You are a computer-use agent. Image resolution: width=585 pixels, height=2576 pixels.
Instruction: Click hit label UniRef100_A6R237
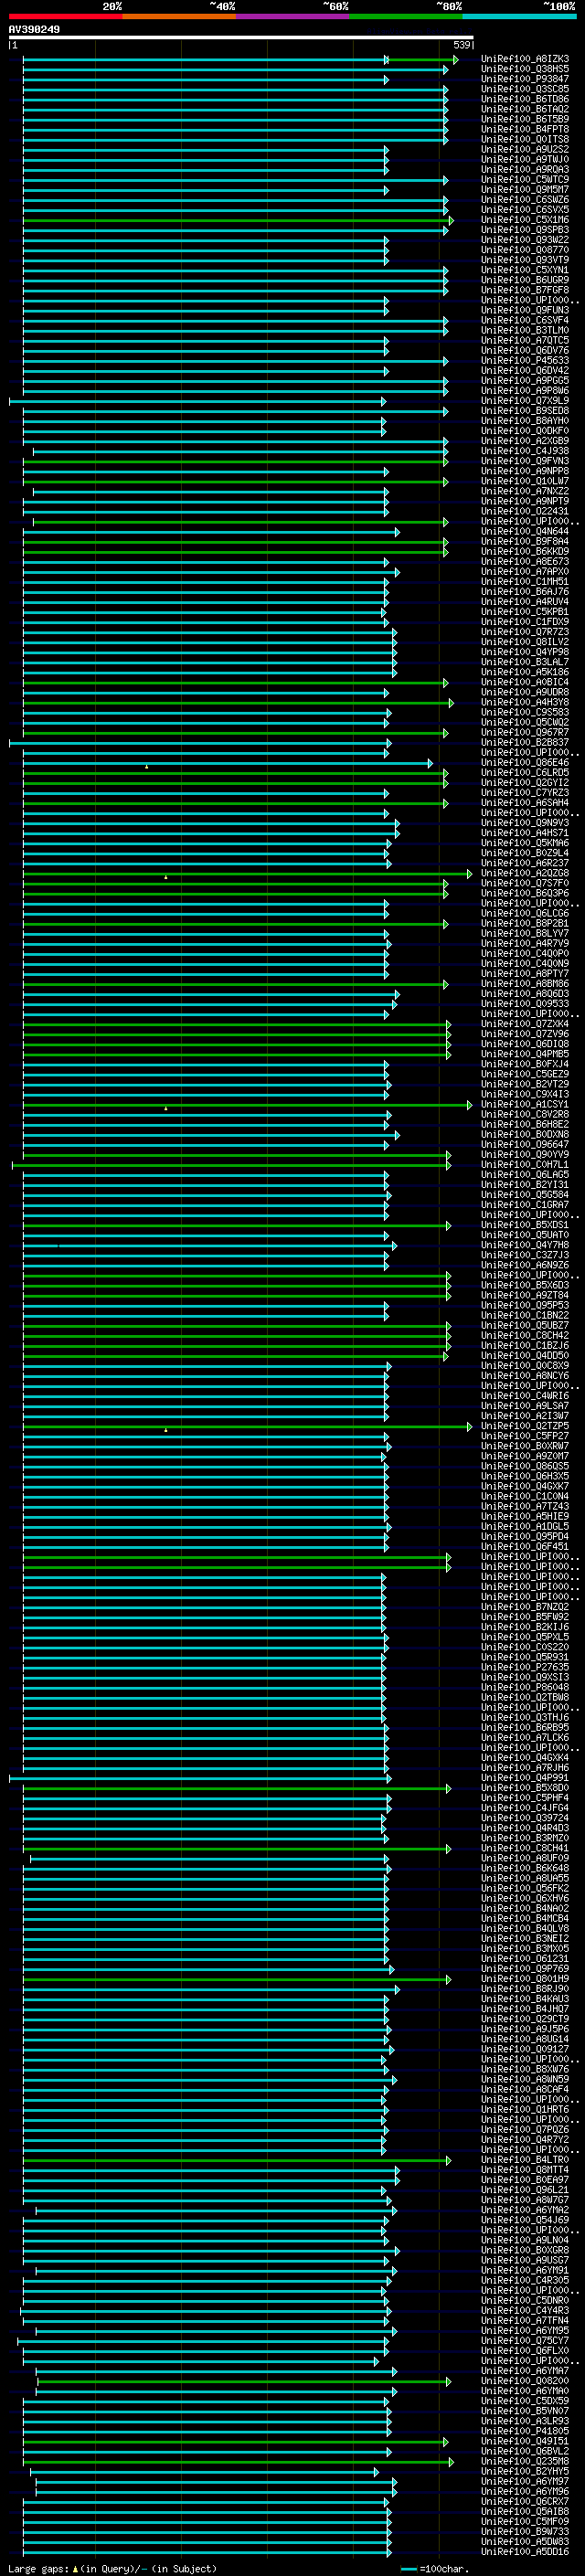[x=525, y=863]
